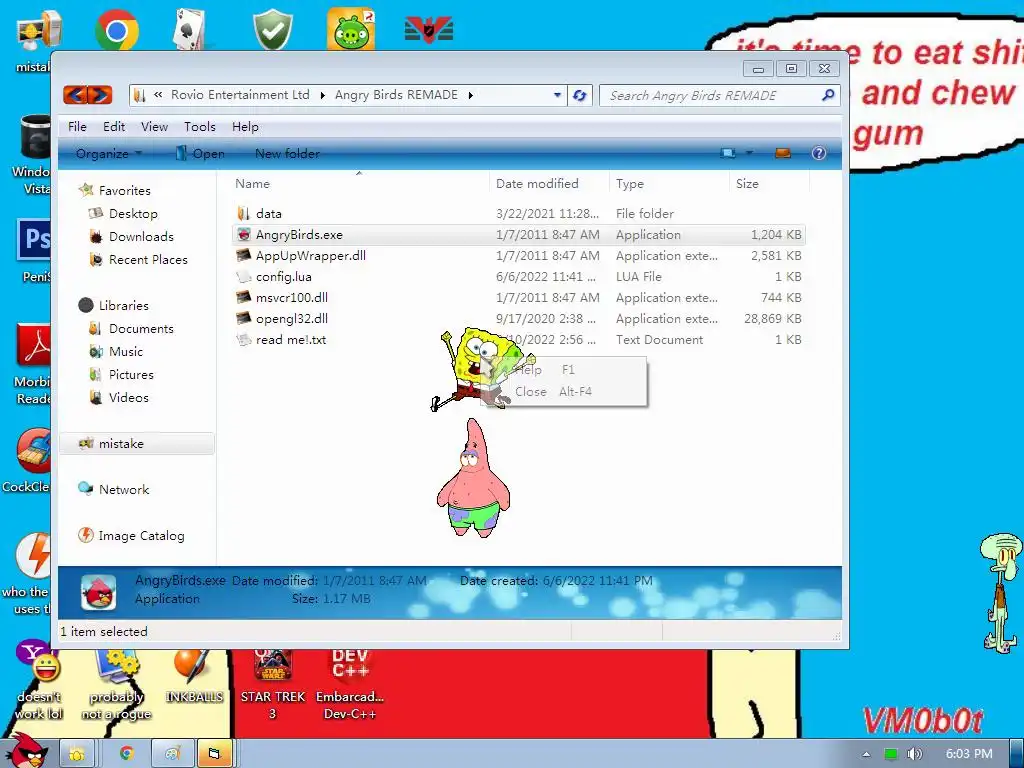Open Chrome from the taskbar
Image resolution: width=1024 pixels, height=768 pixels.
tap(127, 754)
